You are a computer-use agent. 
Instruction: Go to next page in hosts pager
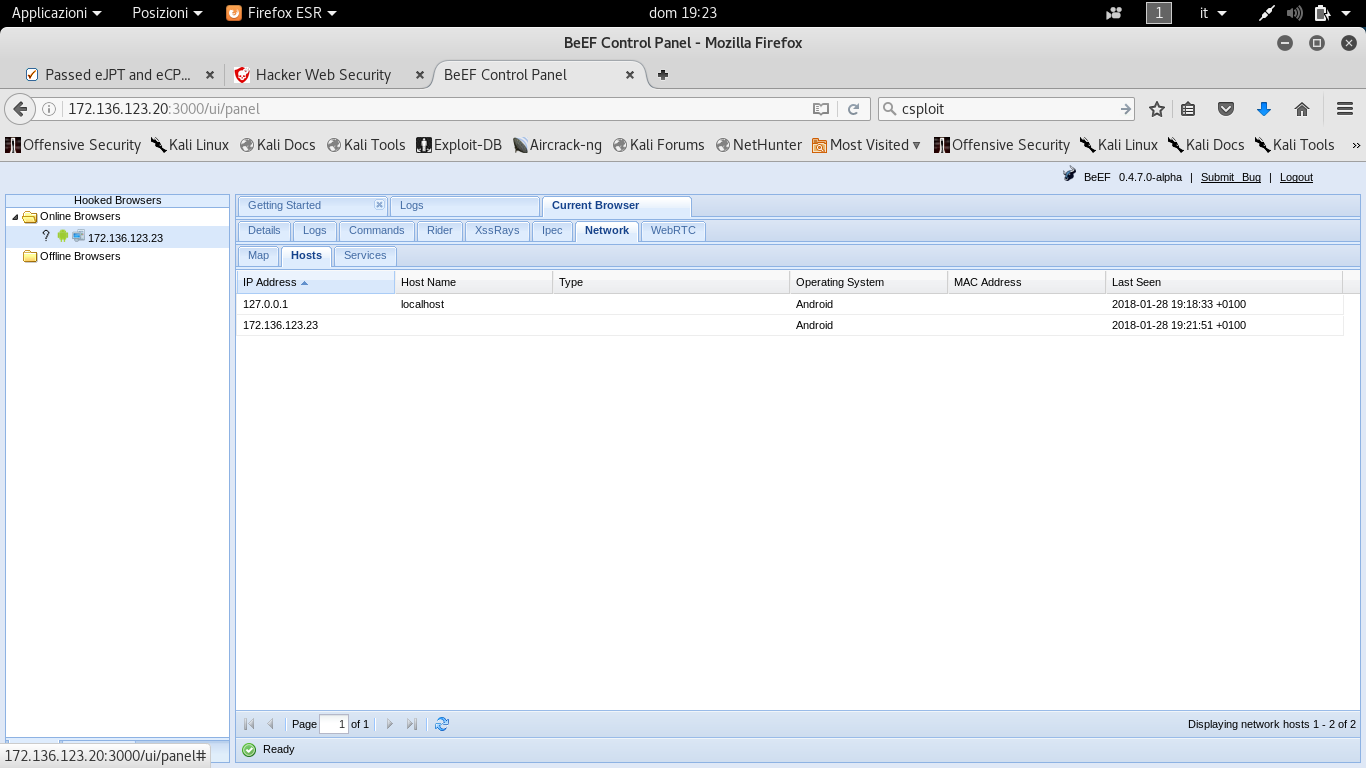390,724
